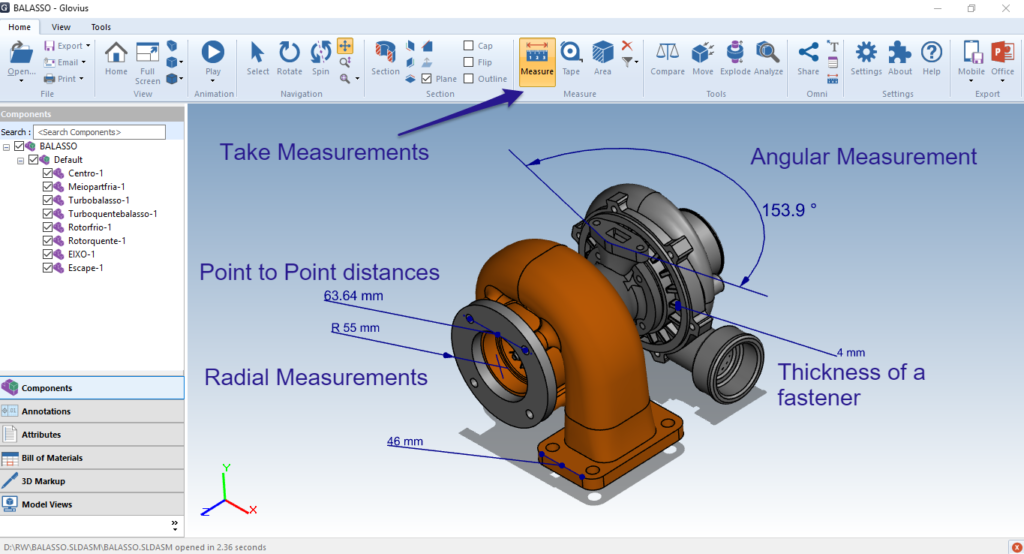Select the Tape measure tool
The height and width of the screenshot is (554, 1024).
coord(571,52)
